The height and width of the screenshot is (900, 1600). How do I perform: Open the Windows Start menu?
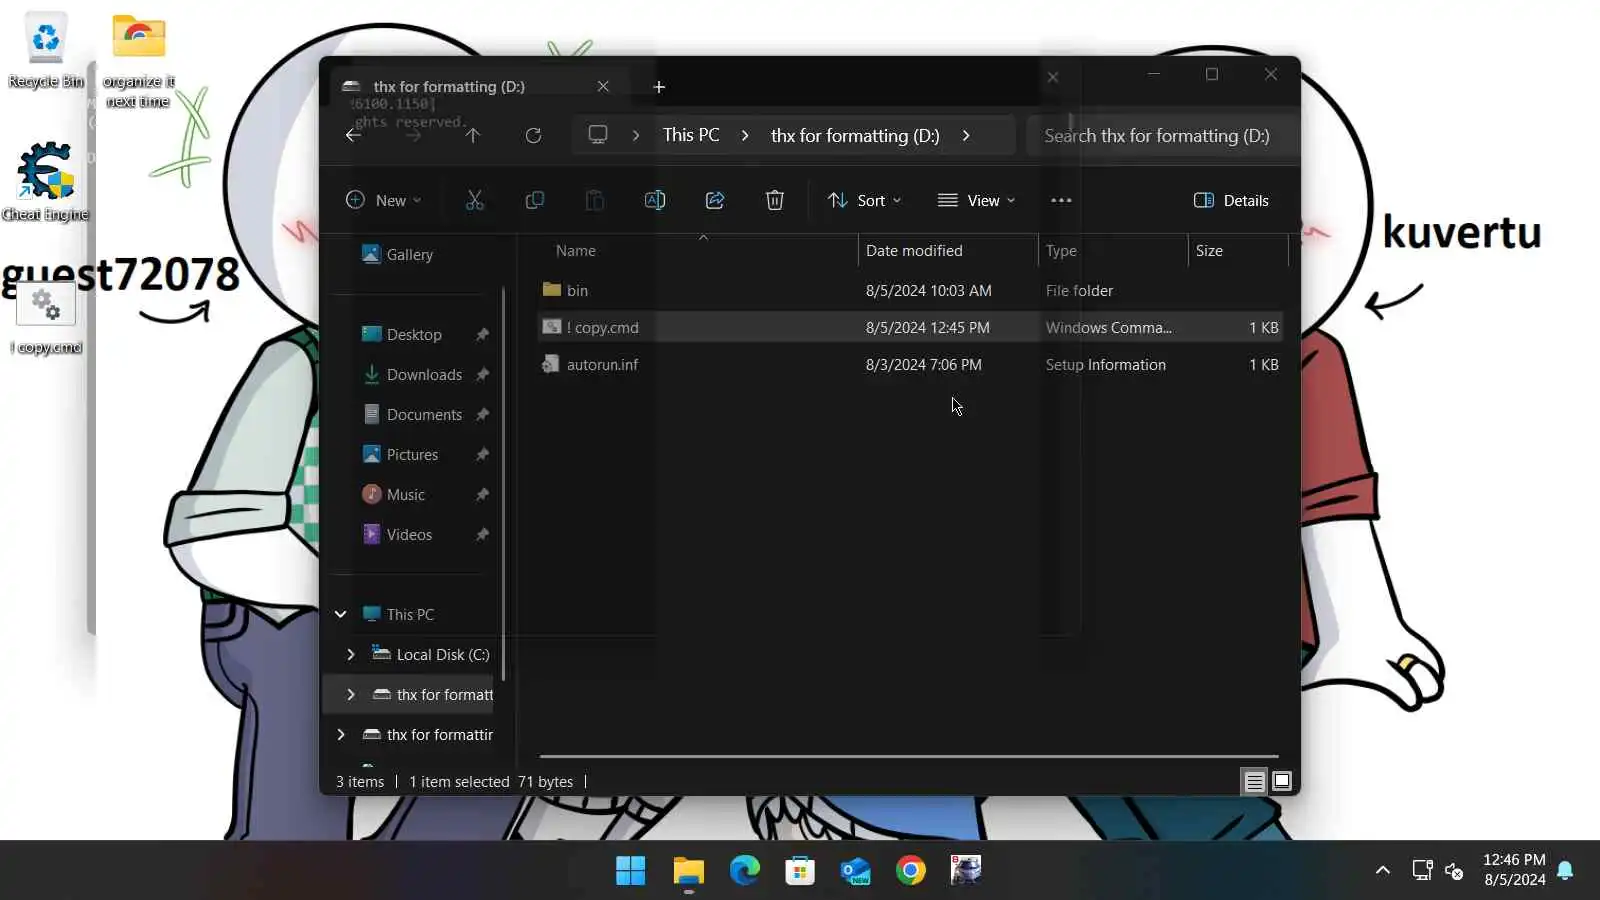(x=631, y=871)
